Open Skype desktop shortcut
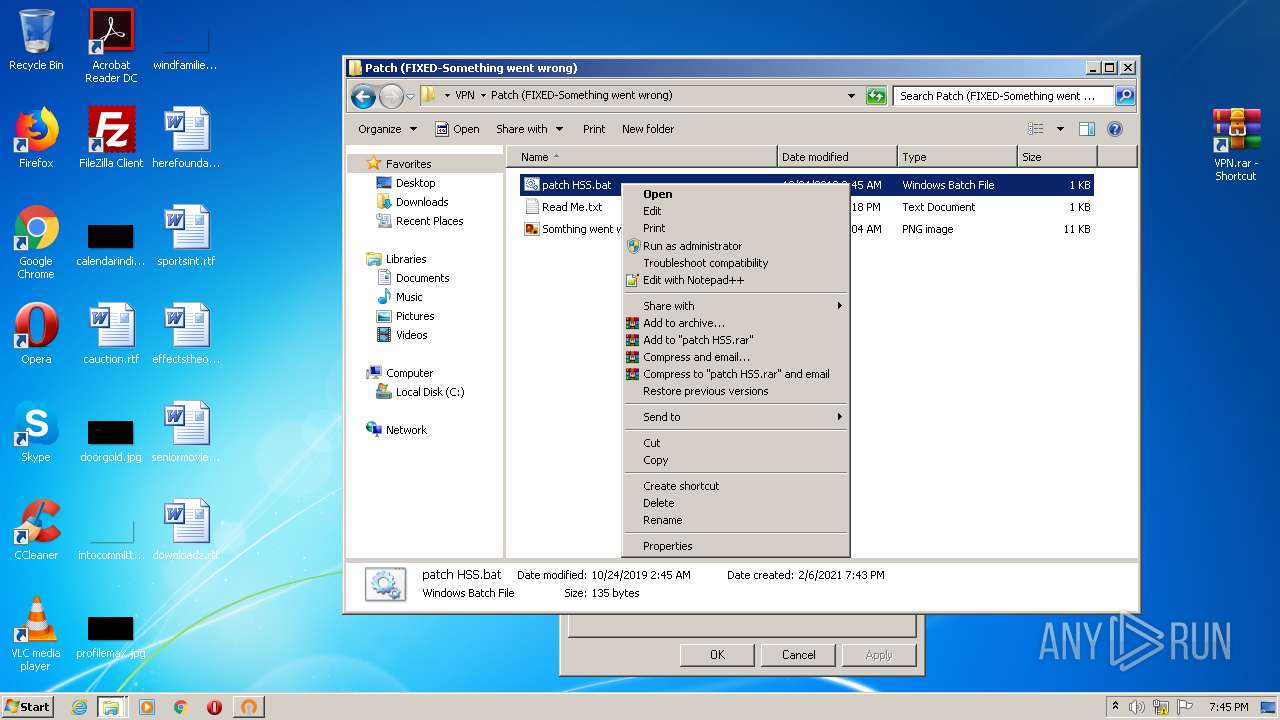 (x=36, y=432)
